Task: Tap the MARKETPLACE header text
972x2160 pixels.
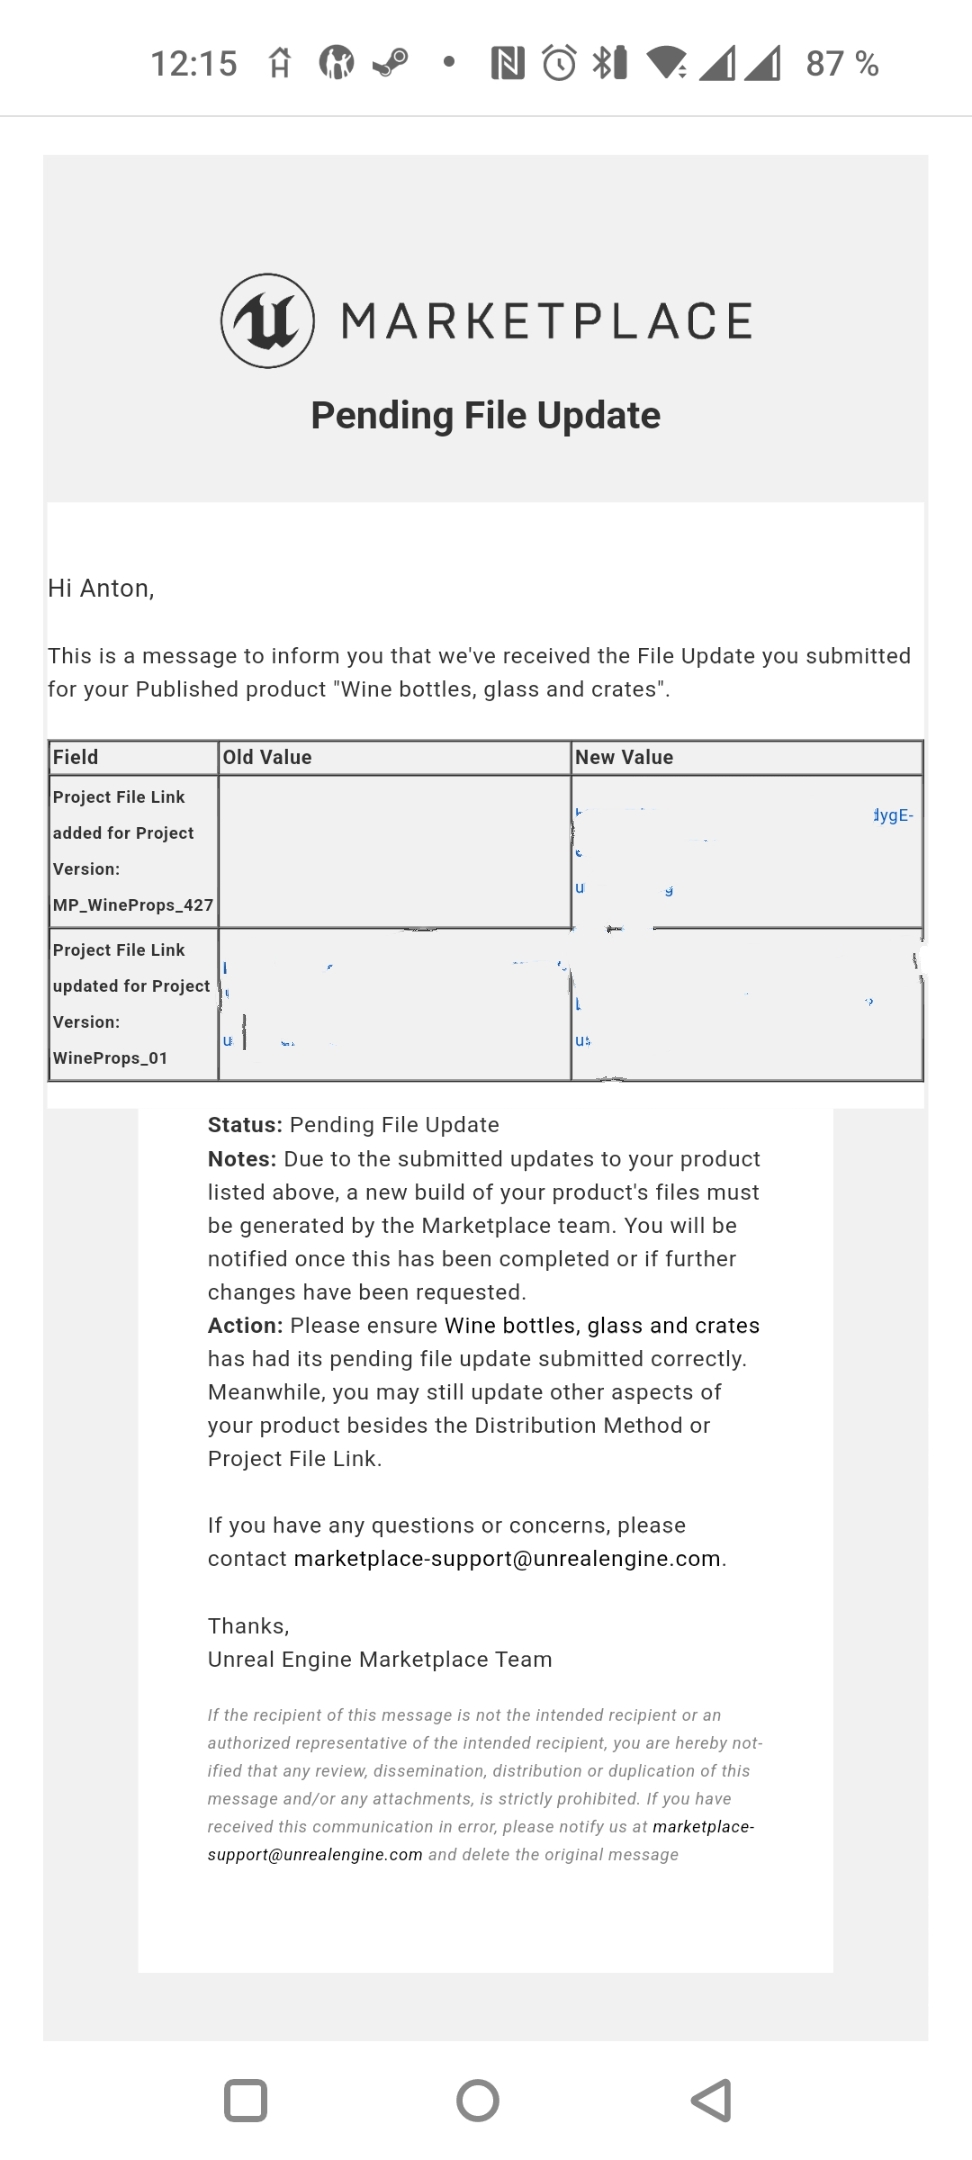Action: [546, 321]
